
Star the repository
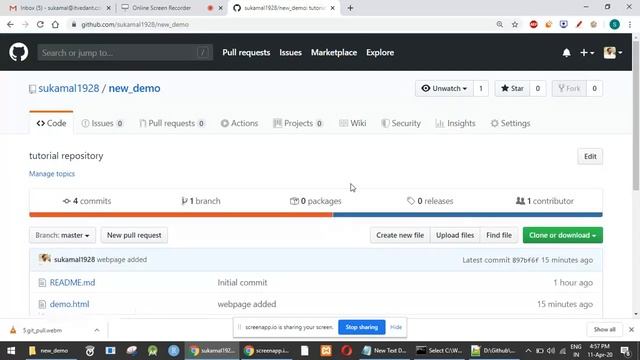[512, 89]
